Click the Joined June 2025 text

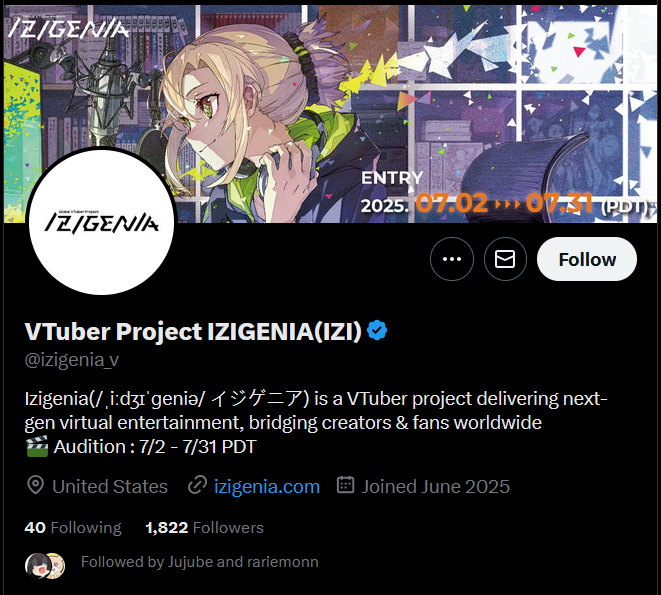(x=436, y=486)
